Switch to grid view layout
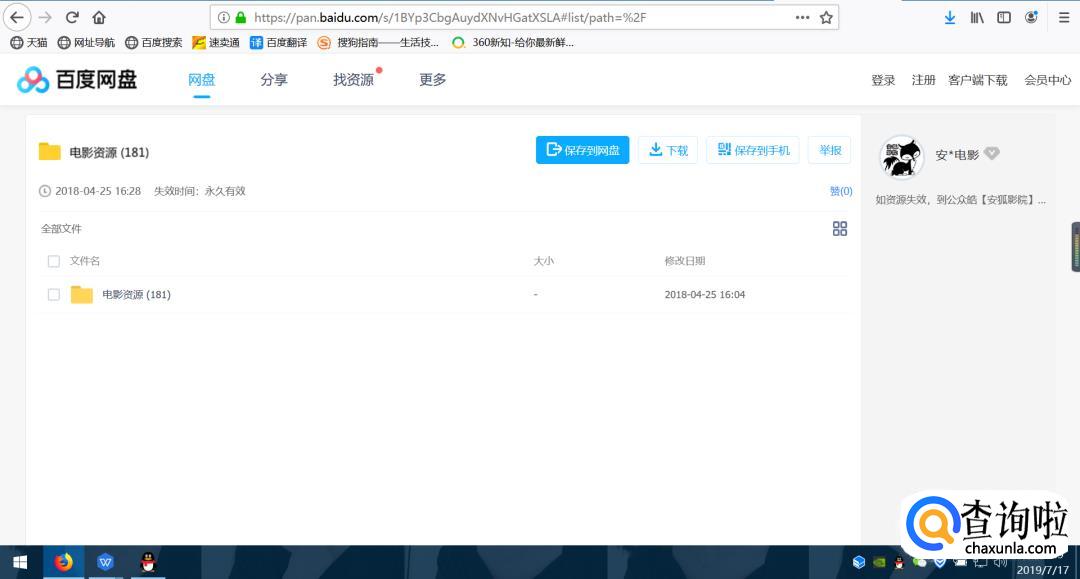The image size is (1080, 579). [x=840, y=229]
